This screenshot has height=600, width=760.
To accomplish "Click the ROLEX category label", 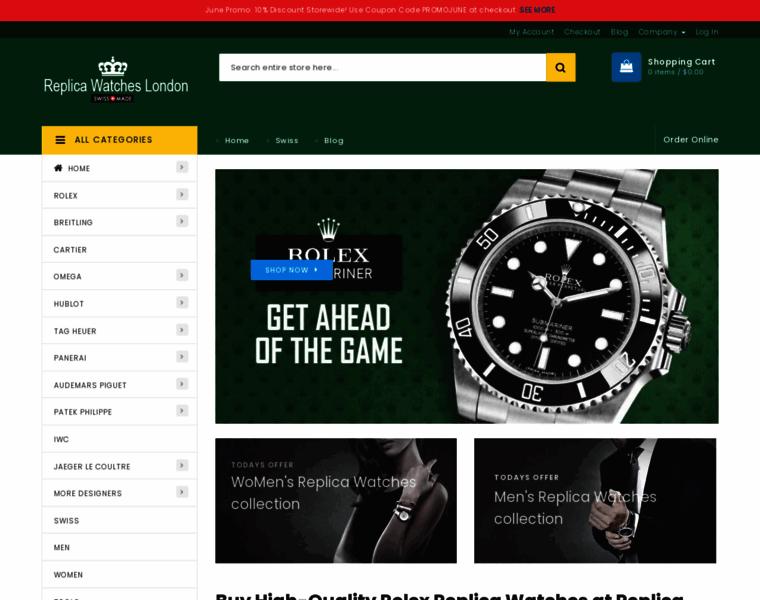I will tap(65, 196).
